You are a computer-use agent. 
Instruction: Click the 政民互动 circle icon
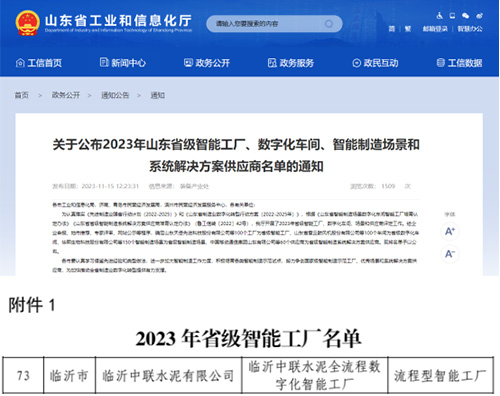pyautogui.click(x=356, y=63)
